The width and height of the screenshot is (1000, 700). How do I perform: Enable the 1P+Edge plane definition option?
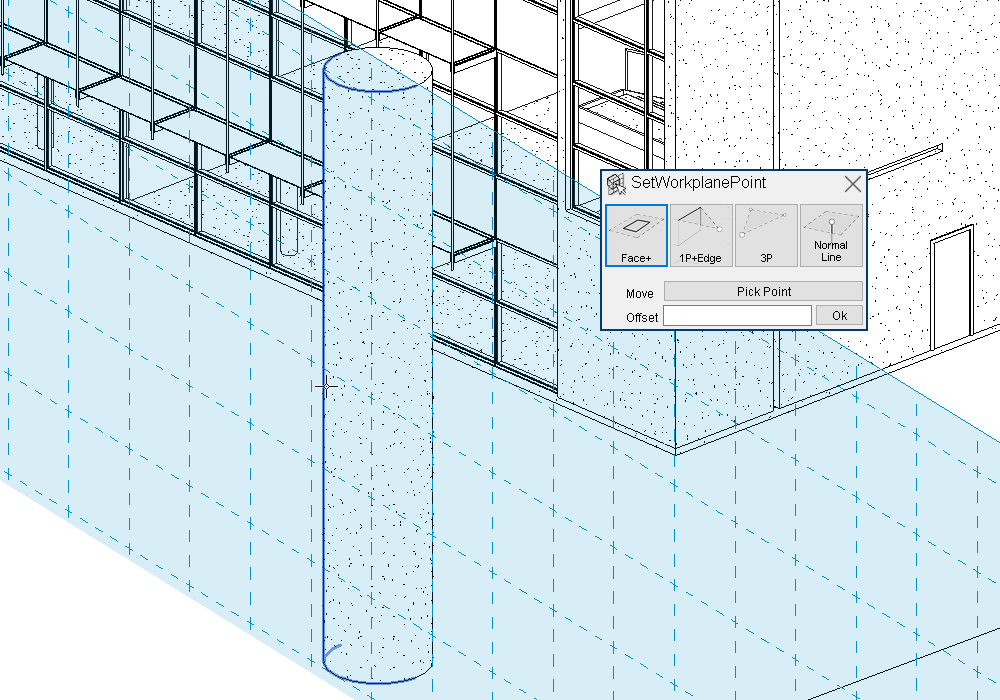click(x=700, y=235)
